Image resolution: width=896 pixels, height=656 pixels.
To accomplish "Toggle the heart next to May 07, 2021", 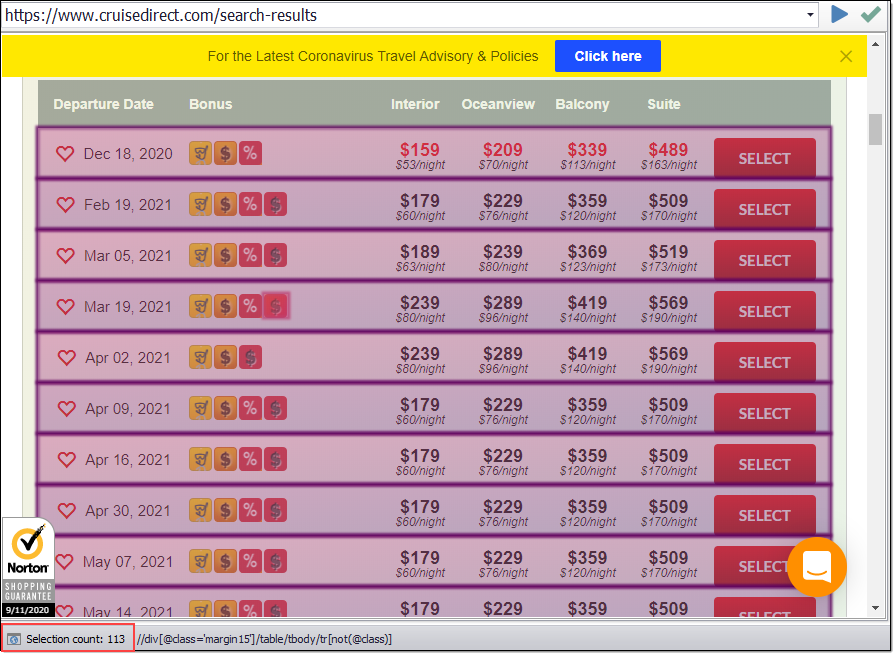I will [66, 562].
